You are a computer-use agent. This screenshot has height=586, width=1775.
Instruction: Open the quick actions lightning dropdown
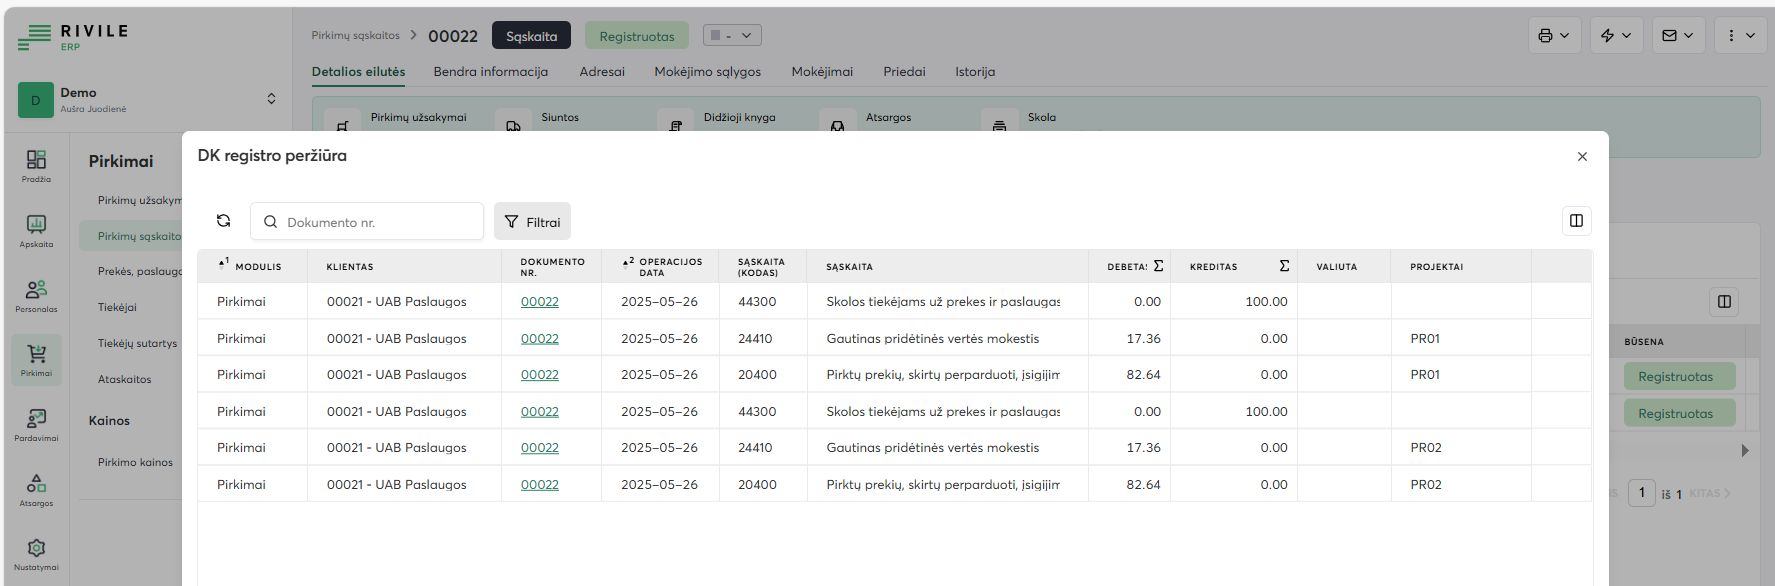(1615, 36)
